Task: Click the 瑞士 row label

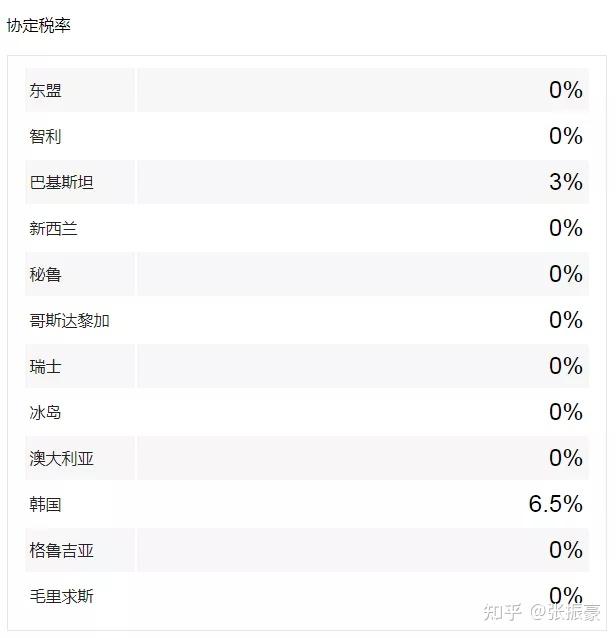Action: (46, 367)
